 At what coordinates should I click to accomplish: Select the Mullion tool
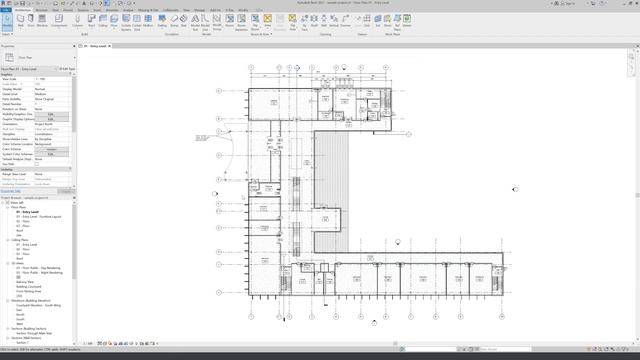[148, 21]
